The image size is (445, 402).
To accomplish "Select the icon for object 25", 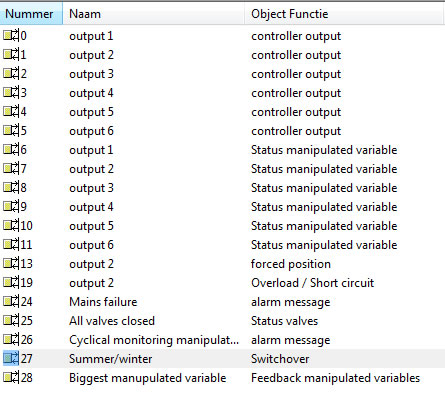I will click(x=11, y=320).
